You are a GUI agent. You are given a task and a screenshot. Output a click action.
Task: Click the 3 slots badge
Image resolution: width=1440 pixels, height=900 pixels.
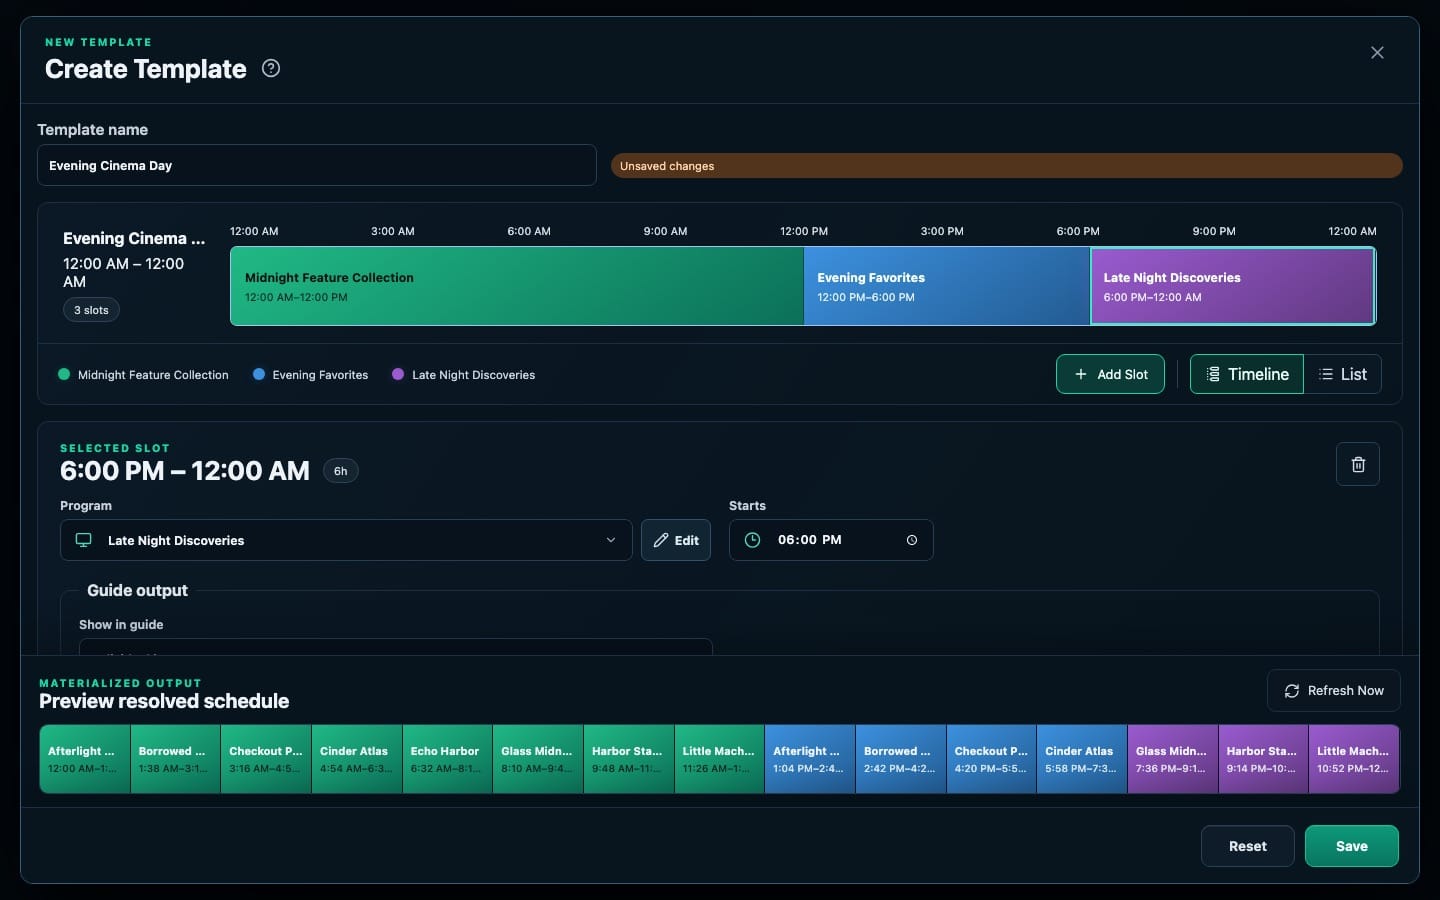(91, 310)
